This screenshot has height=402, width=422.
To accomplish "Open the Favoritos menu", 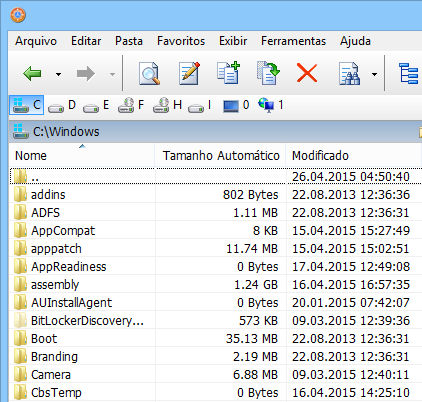I will coord(181,41).
